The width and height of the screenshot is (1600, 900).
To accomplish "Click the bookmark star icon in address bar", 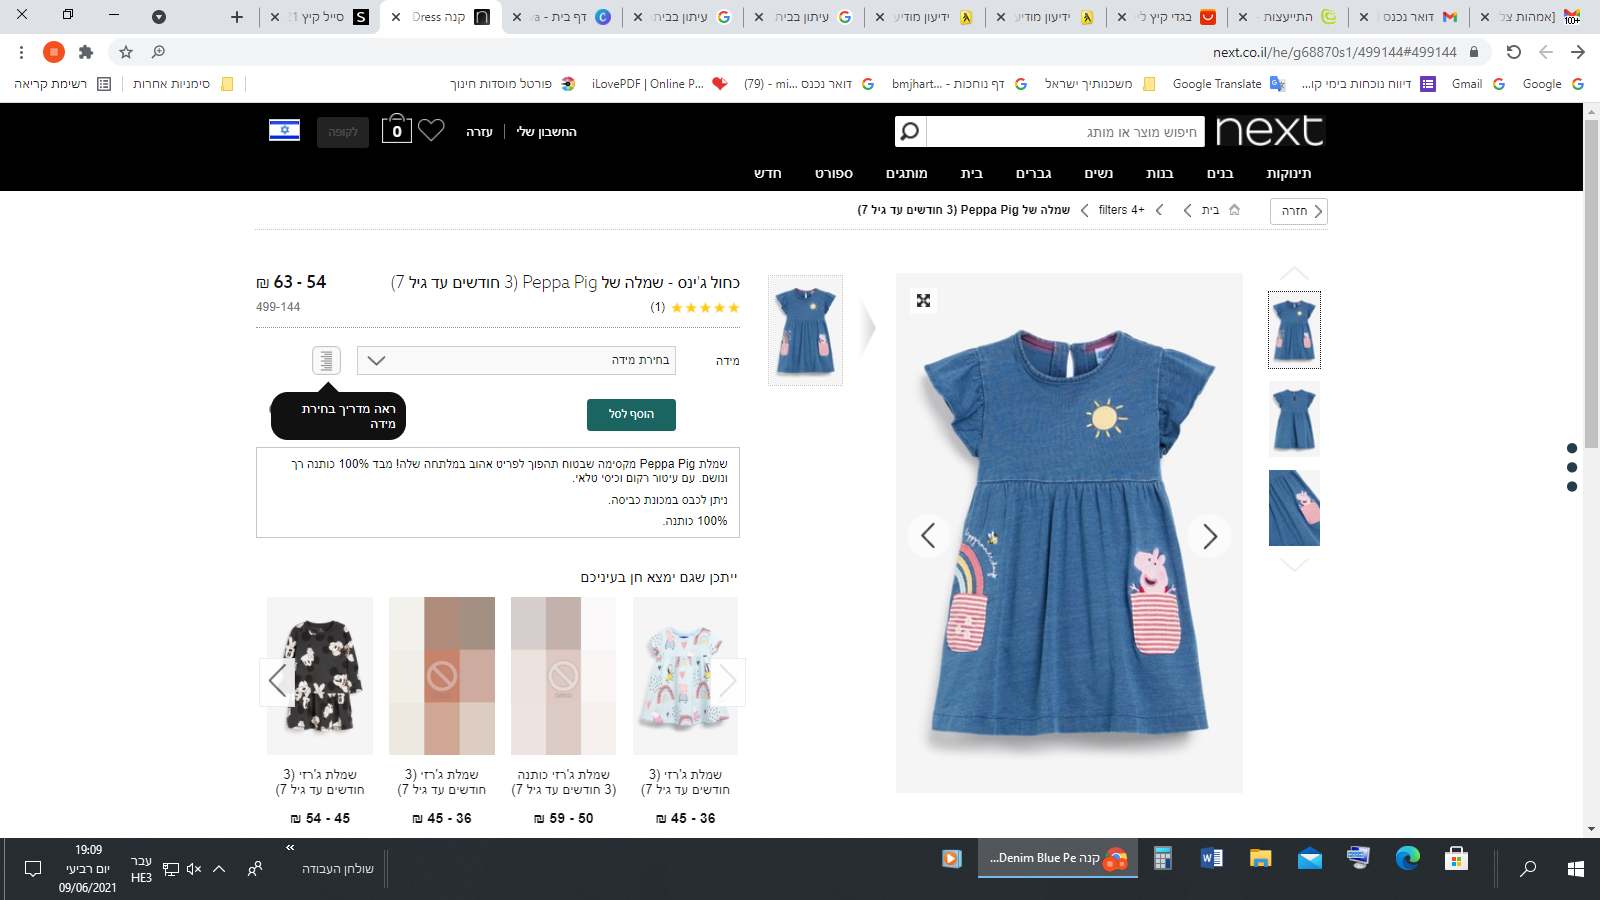I will click(126, 52).
